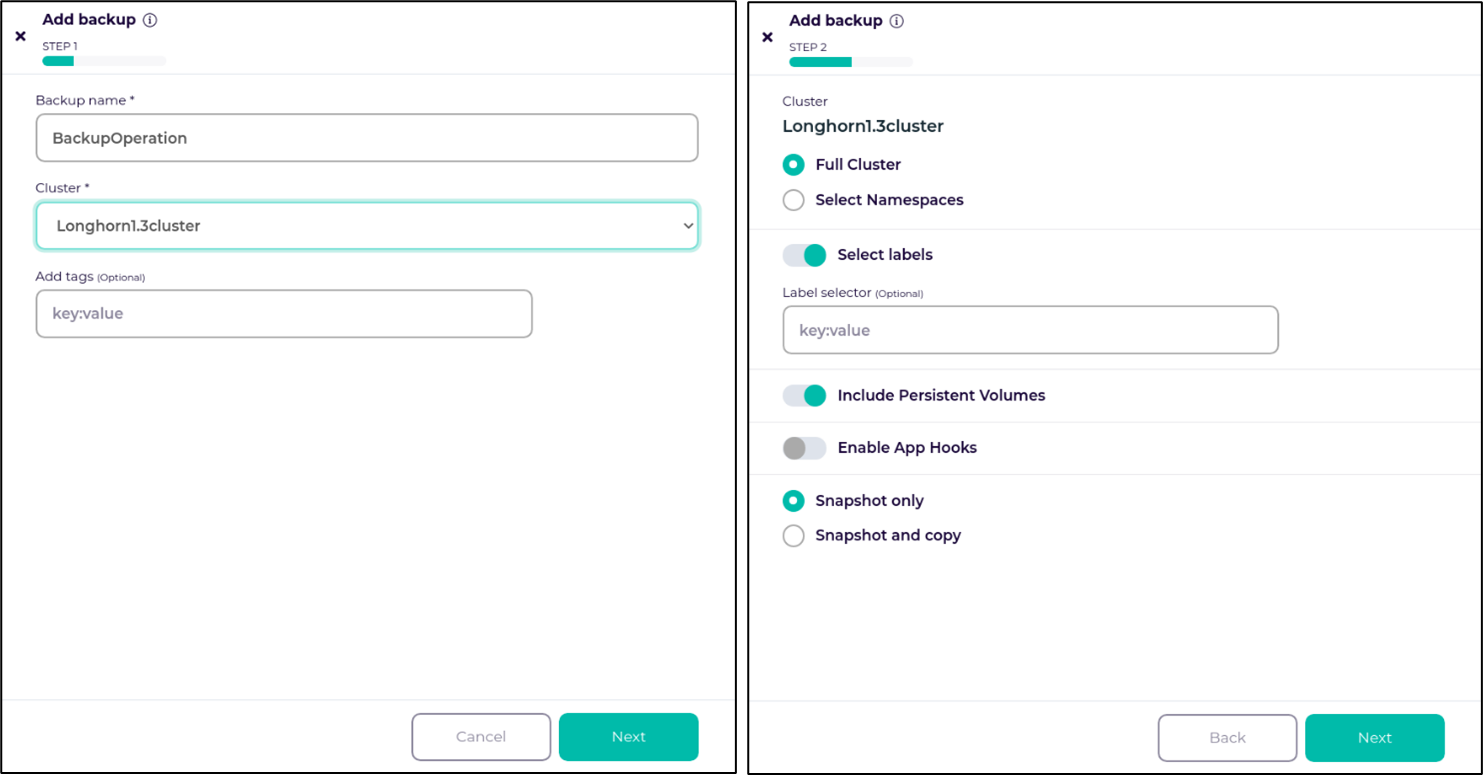Click the Backup name input field
This screenshot has width=1484, height=775.
(367, 138)
